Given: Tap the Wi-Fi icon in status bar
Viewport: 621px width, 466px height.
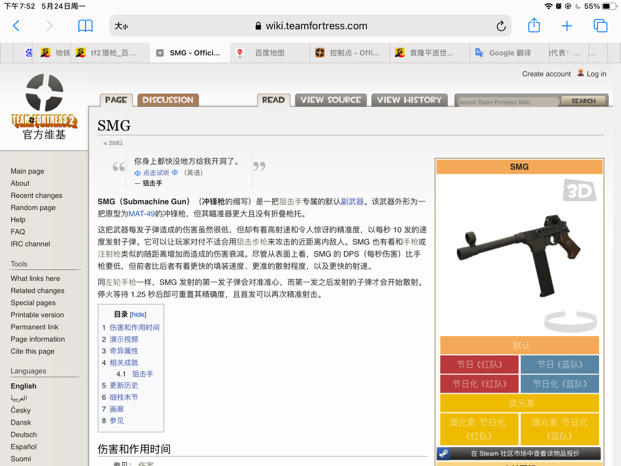Looking at the screenshot, I should pos(548,6).
